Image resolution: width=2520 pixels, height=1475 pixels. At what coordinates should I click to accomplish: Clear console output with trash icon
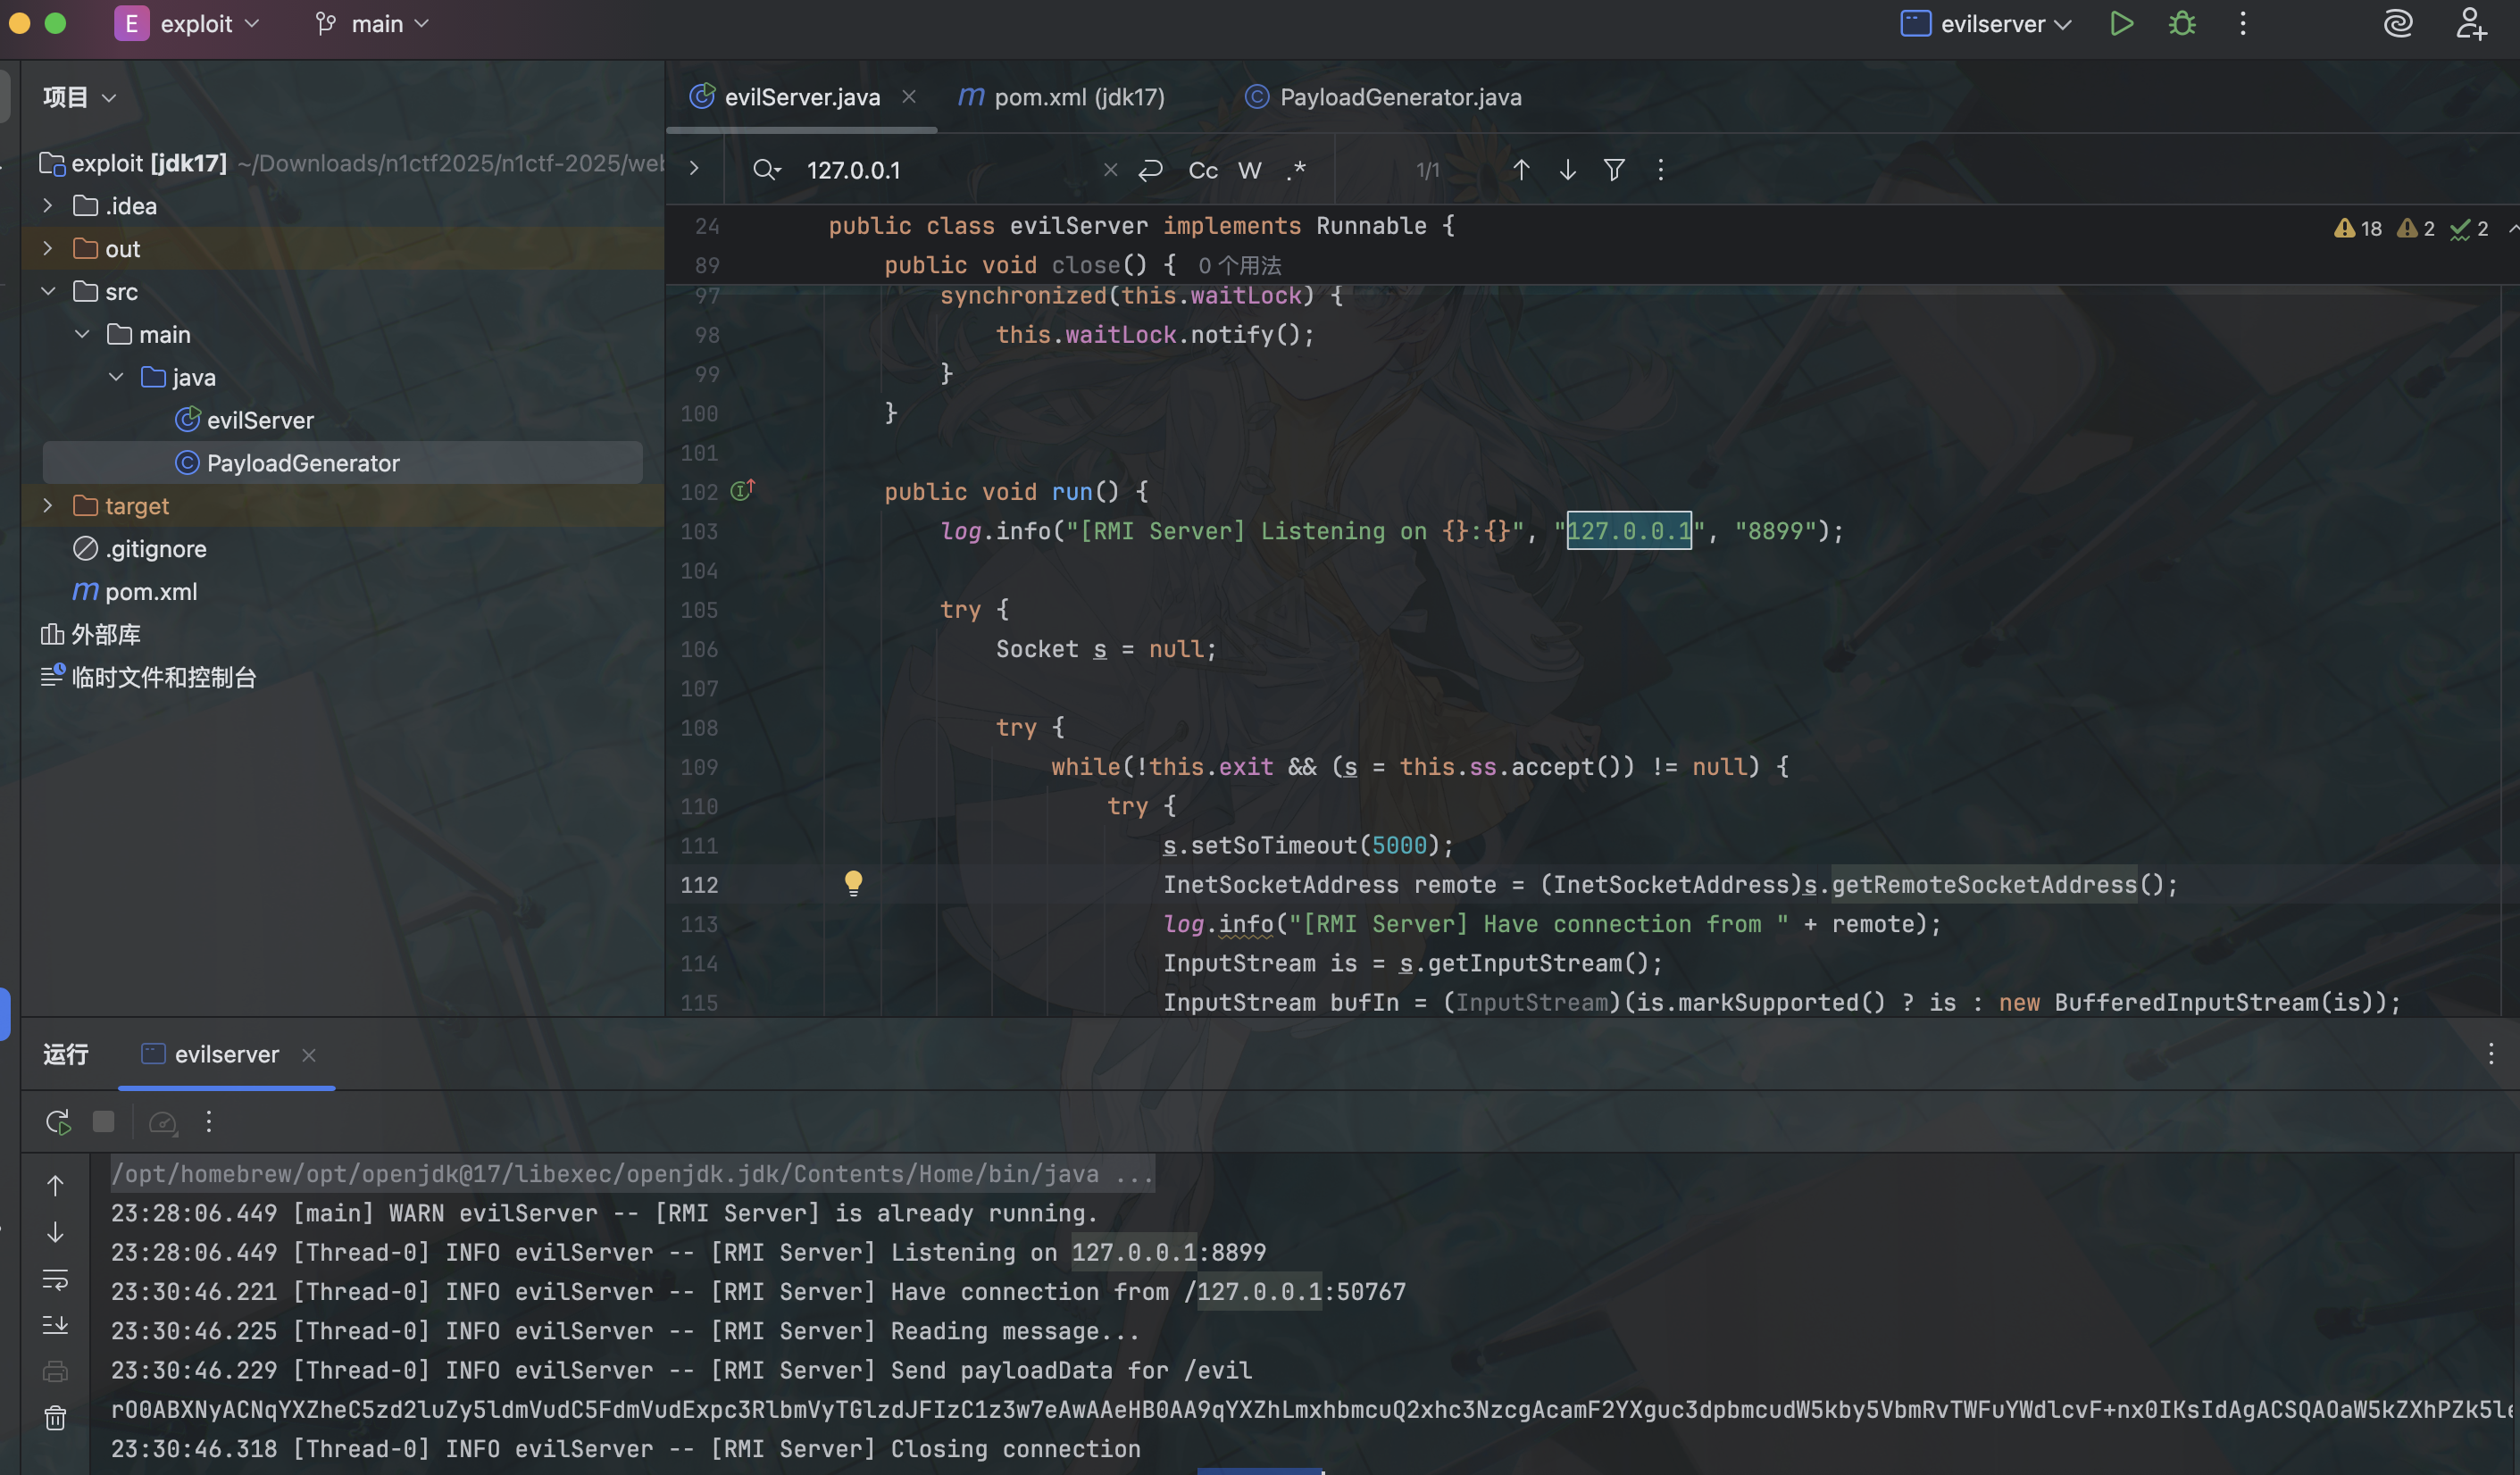55,1418
